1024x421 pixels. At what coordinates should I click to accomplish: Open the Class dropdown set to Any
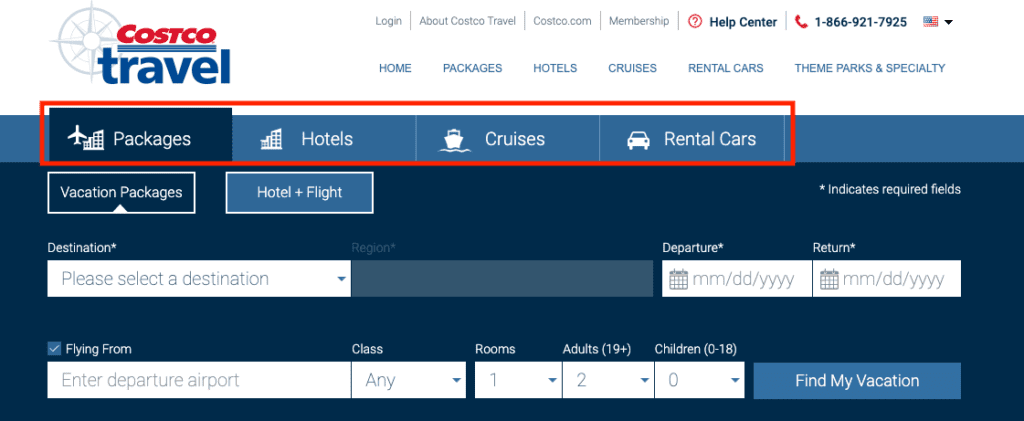409,380
